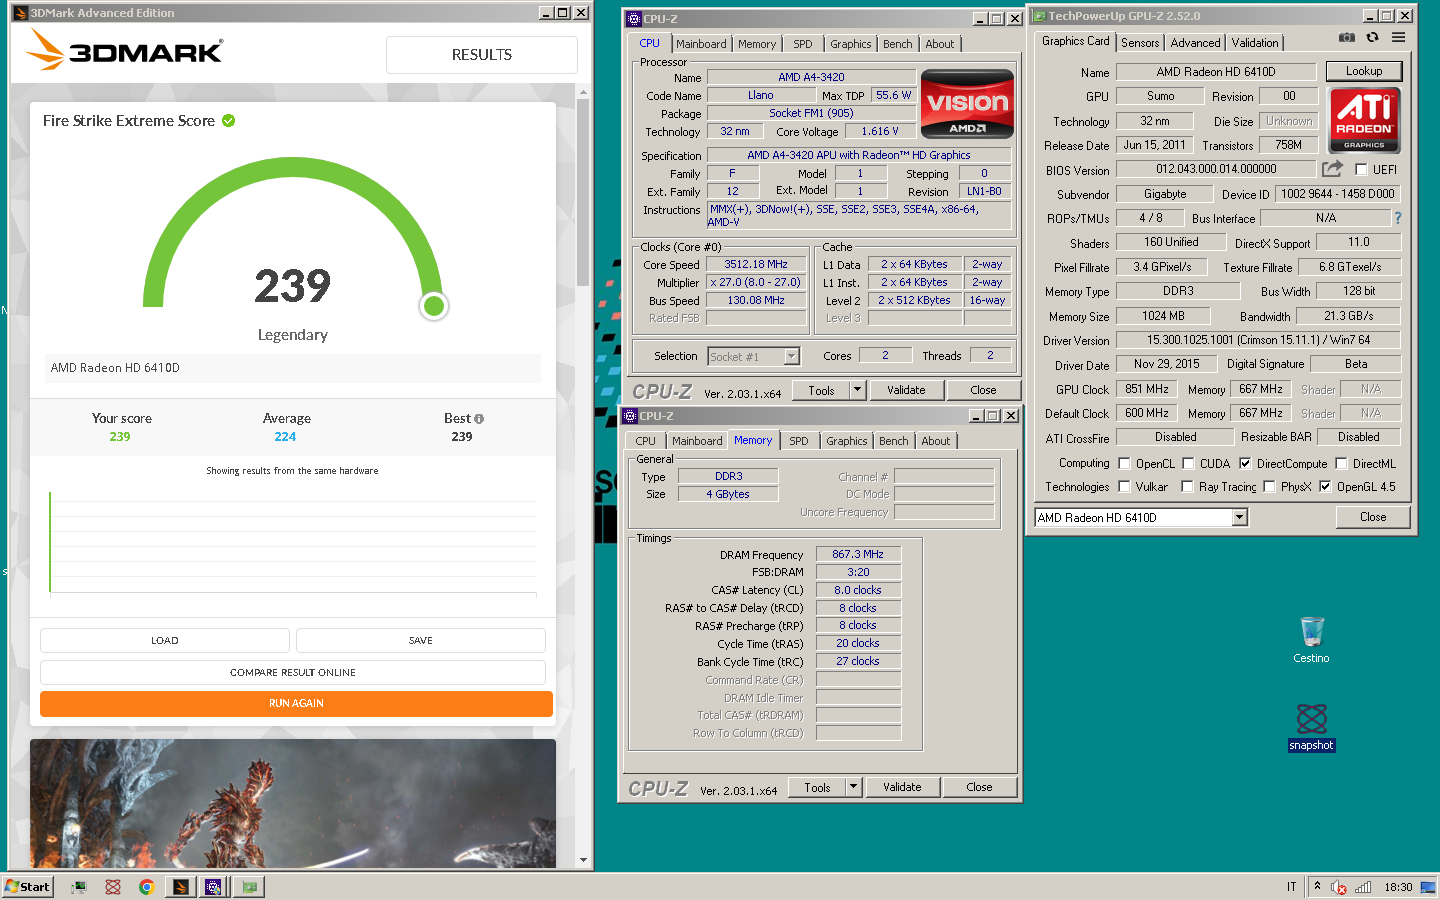Toggle the Ray Tracing checkbox
This screenshot has width=1440, height=900.
coord(1187,487)
